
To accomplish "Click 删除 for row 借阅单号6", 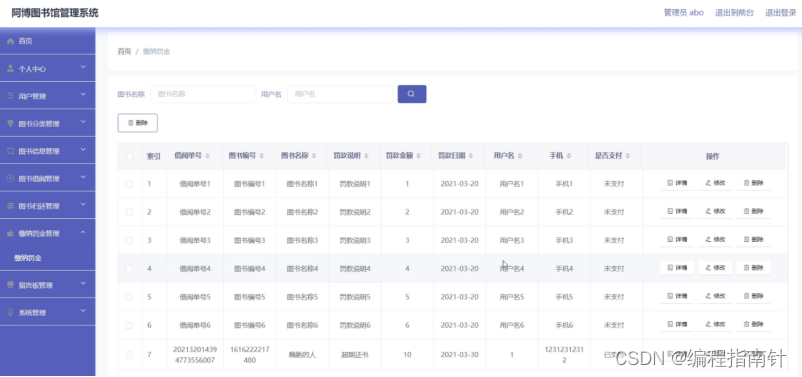I will [x=753, y=324].
